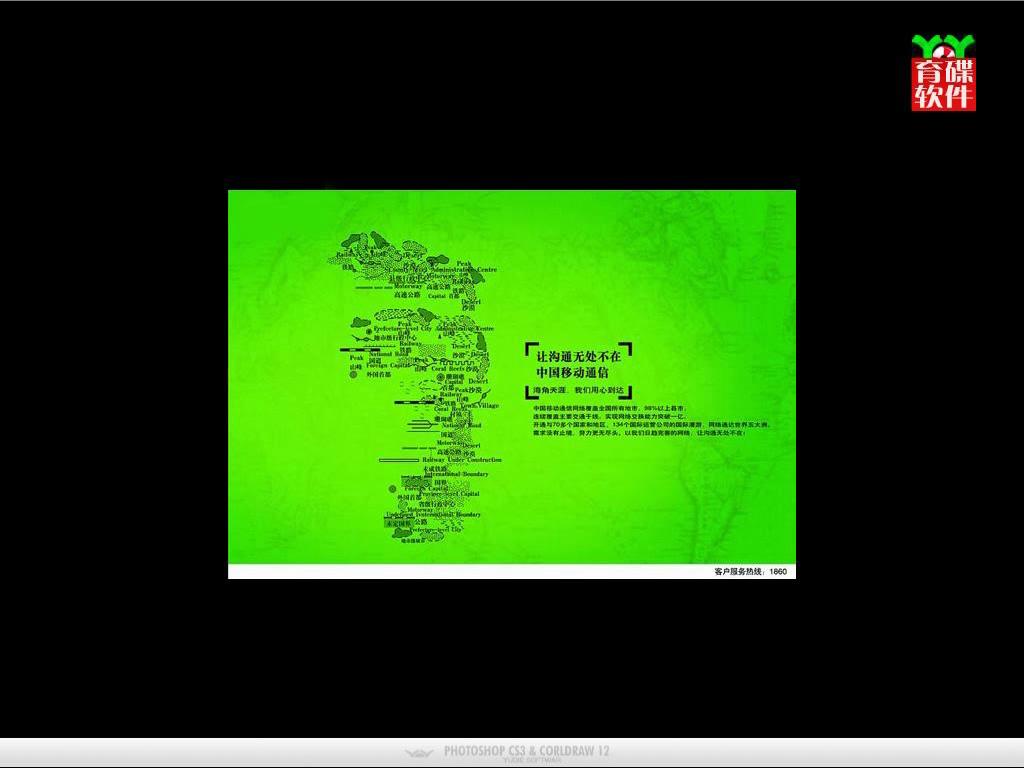Click the 育碟软件 logo in the corner
The height and width of the screenshot is (768, 1024).
(944, 73)
